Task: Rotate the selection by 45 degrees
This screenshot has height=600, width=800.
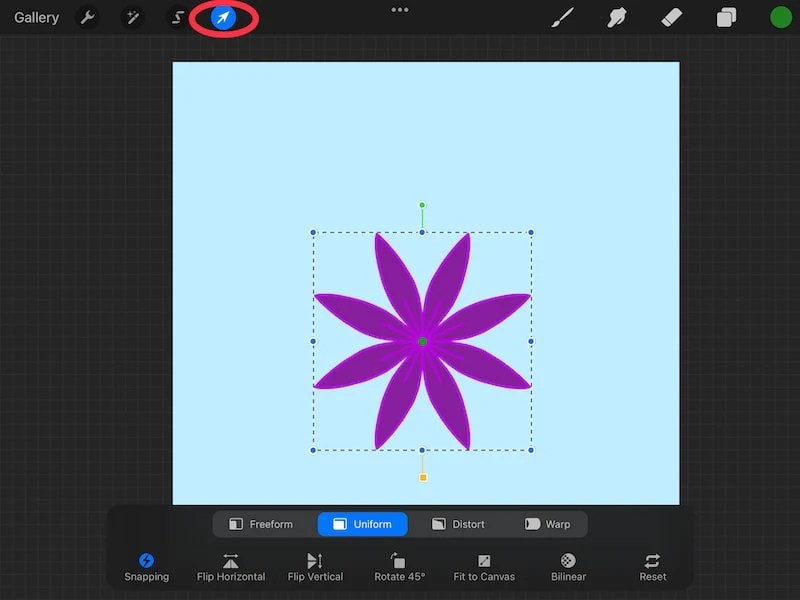Action: [x=399, y=567]
